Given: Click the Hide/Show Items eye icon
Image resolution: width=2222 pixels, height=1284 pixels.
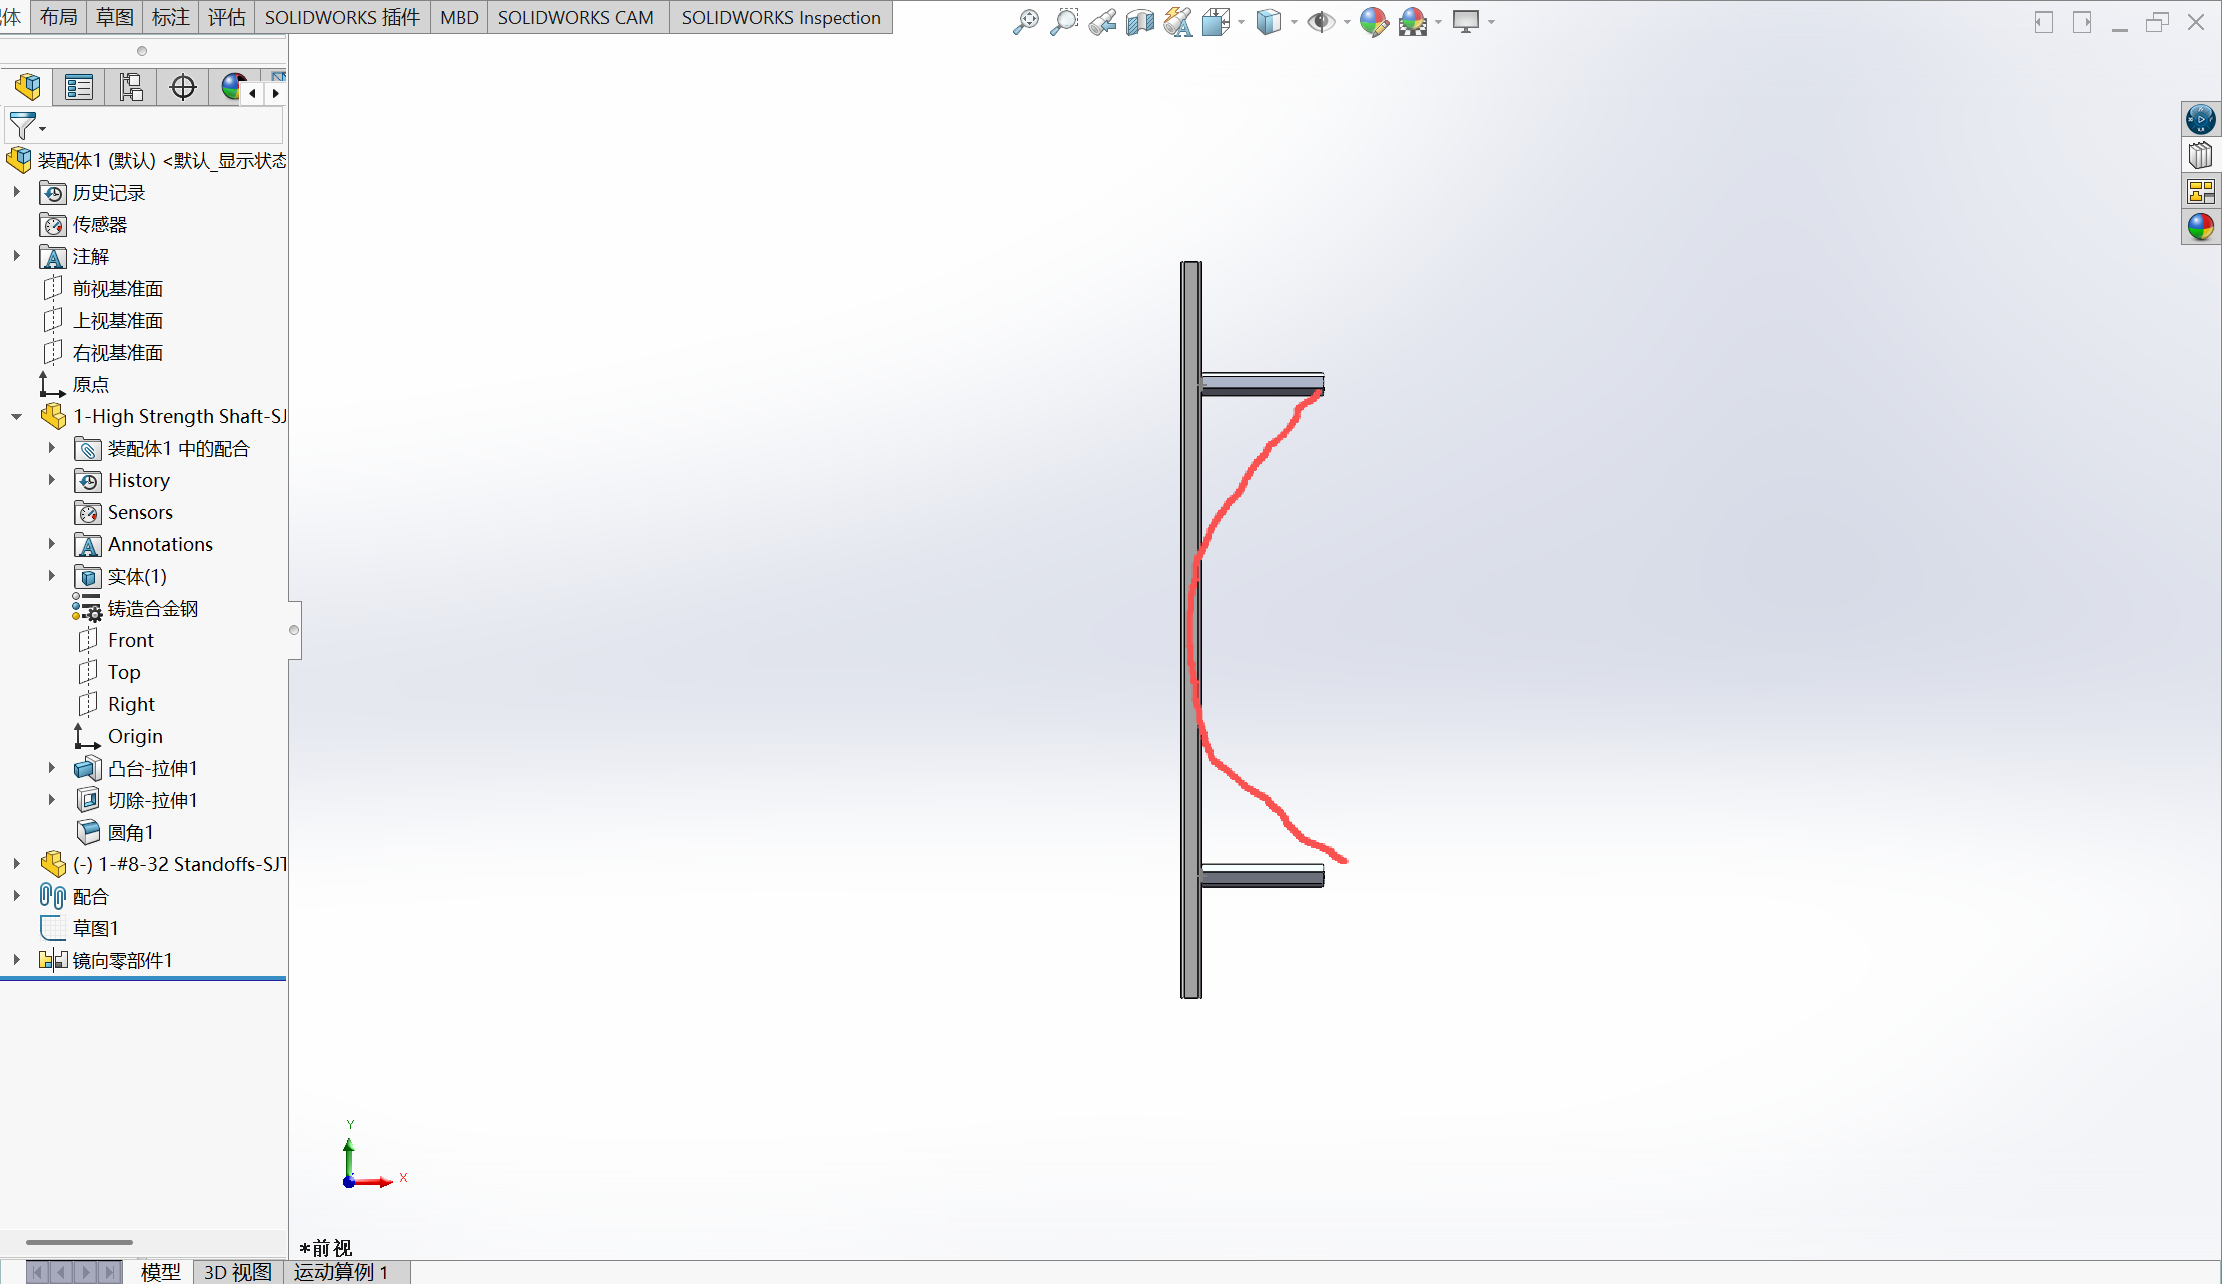Looking at the screenshot, I should click(x=1321, y=21).
